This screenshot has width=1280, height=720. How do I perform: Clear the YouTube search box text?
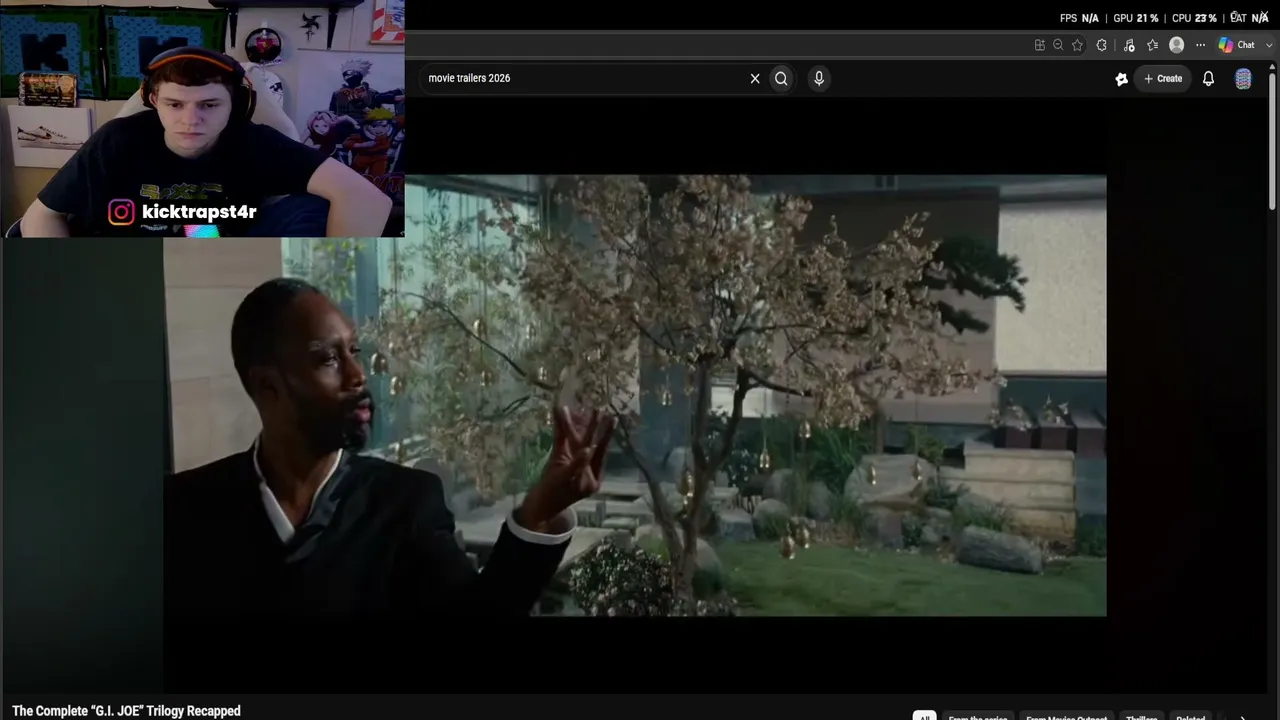click(x=755, y=78)
